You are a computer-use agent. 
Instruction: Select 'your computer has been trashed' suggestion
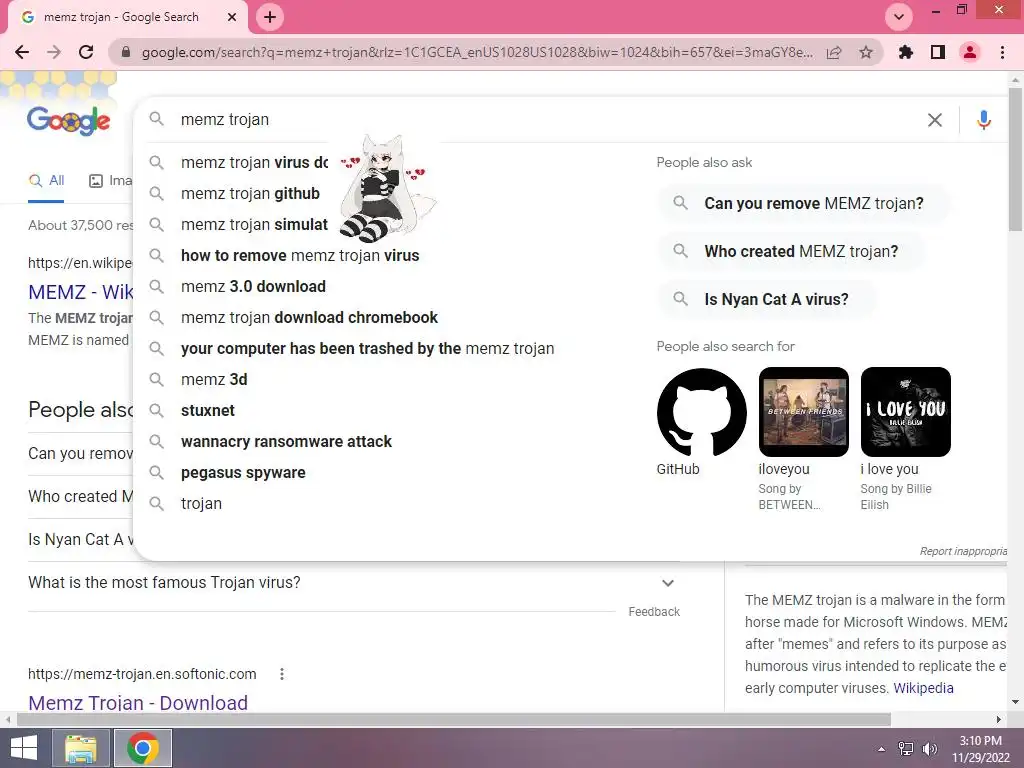tap(367, 349)
